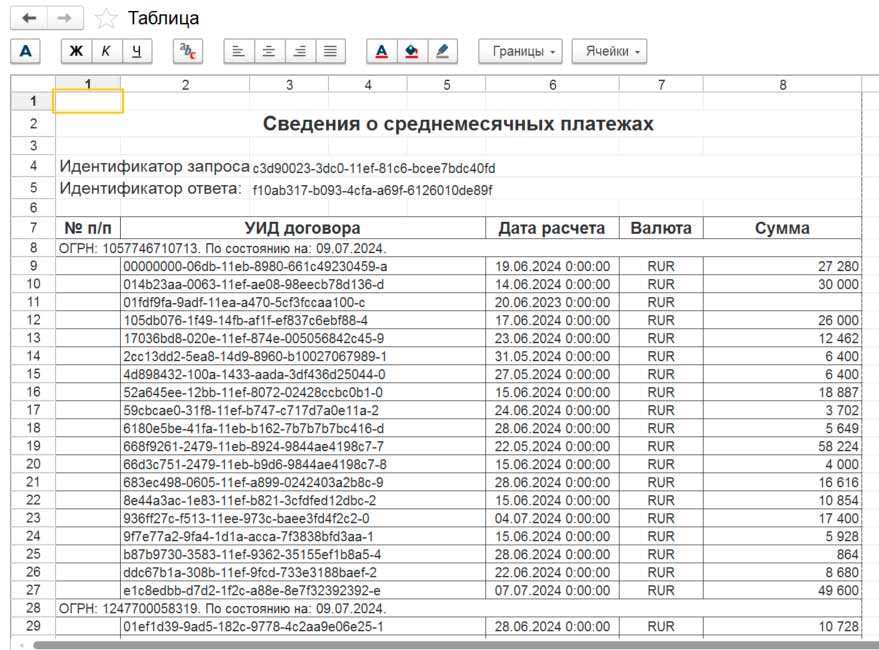Select the sum cell 5 928
This screenshot has height=650, width=879.
pos(783,536)
